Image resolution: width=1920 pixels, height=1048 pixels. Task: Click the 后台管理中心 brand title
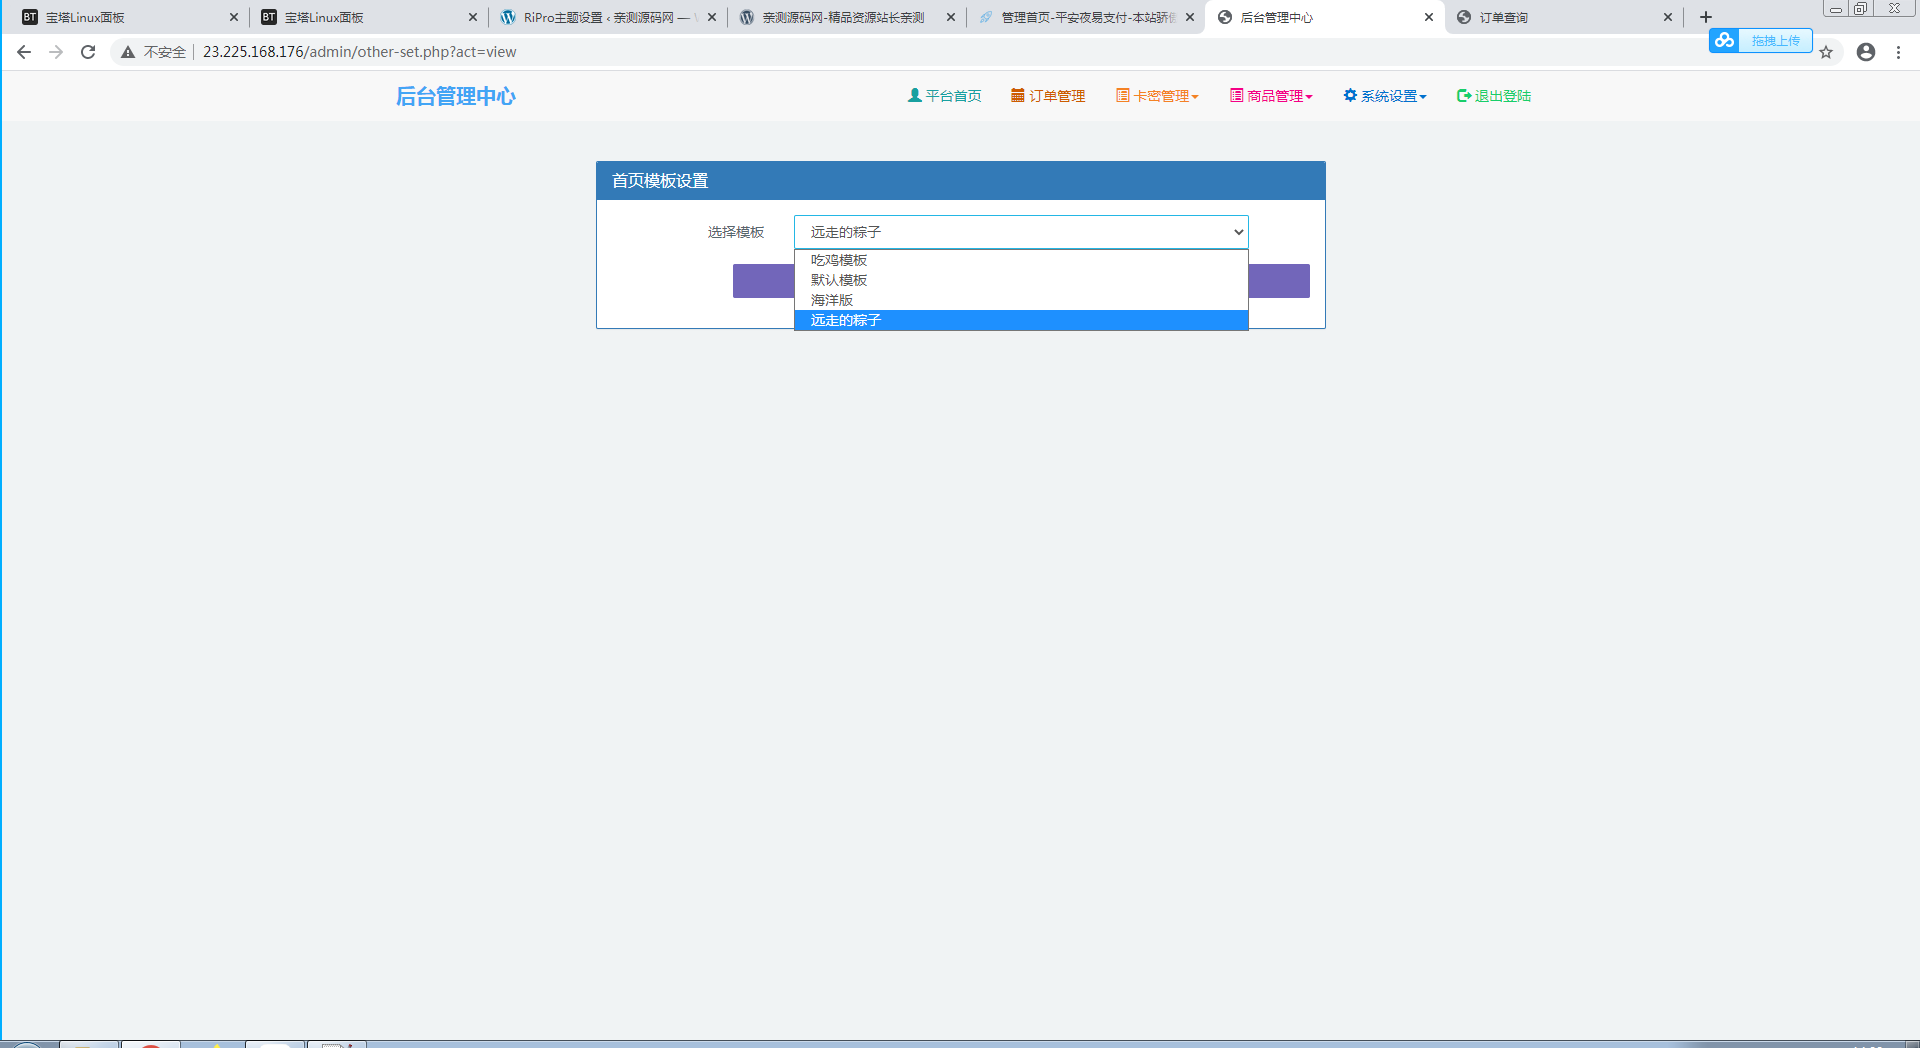click(456, 96)
